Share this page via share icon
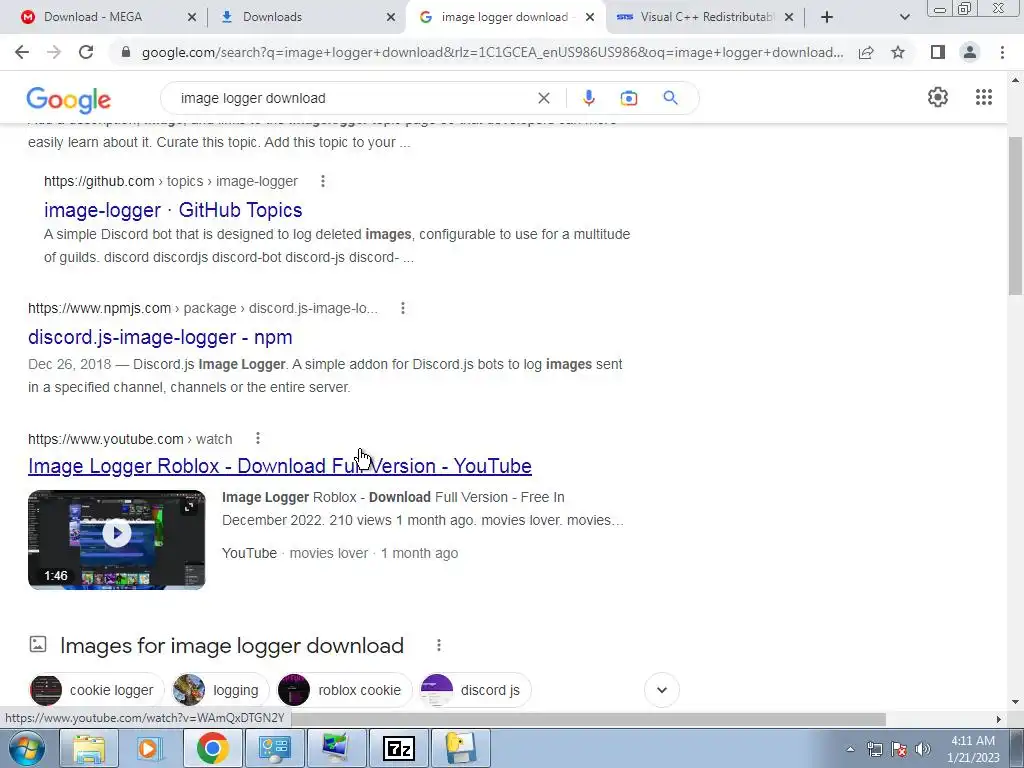This screenshot has height=768, width=1024. pos(866,52)
